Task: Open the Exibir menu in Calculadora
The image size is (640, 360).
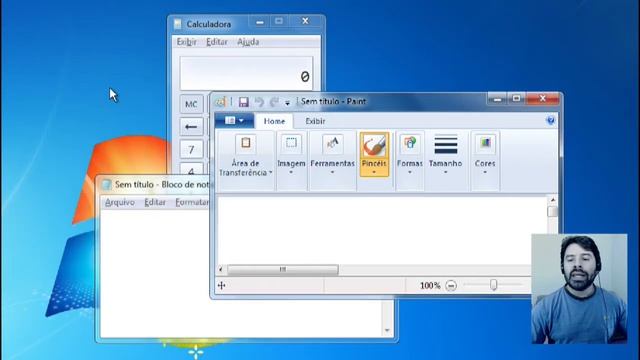Action: (x=187, y=42)
